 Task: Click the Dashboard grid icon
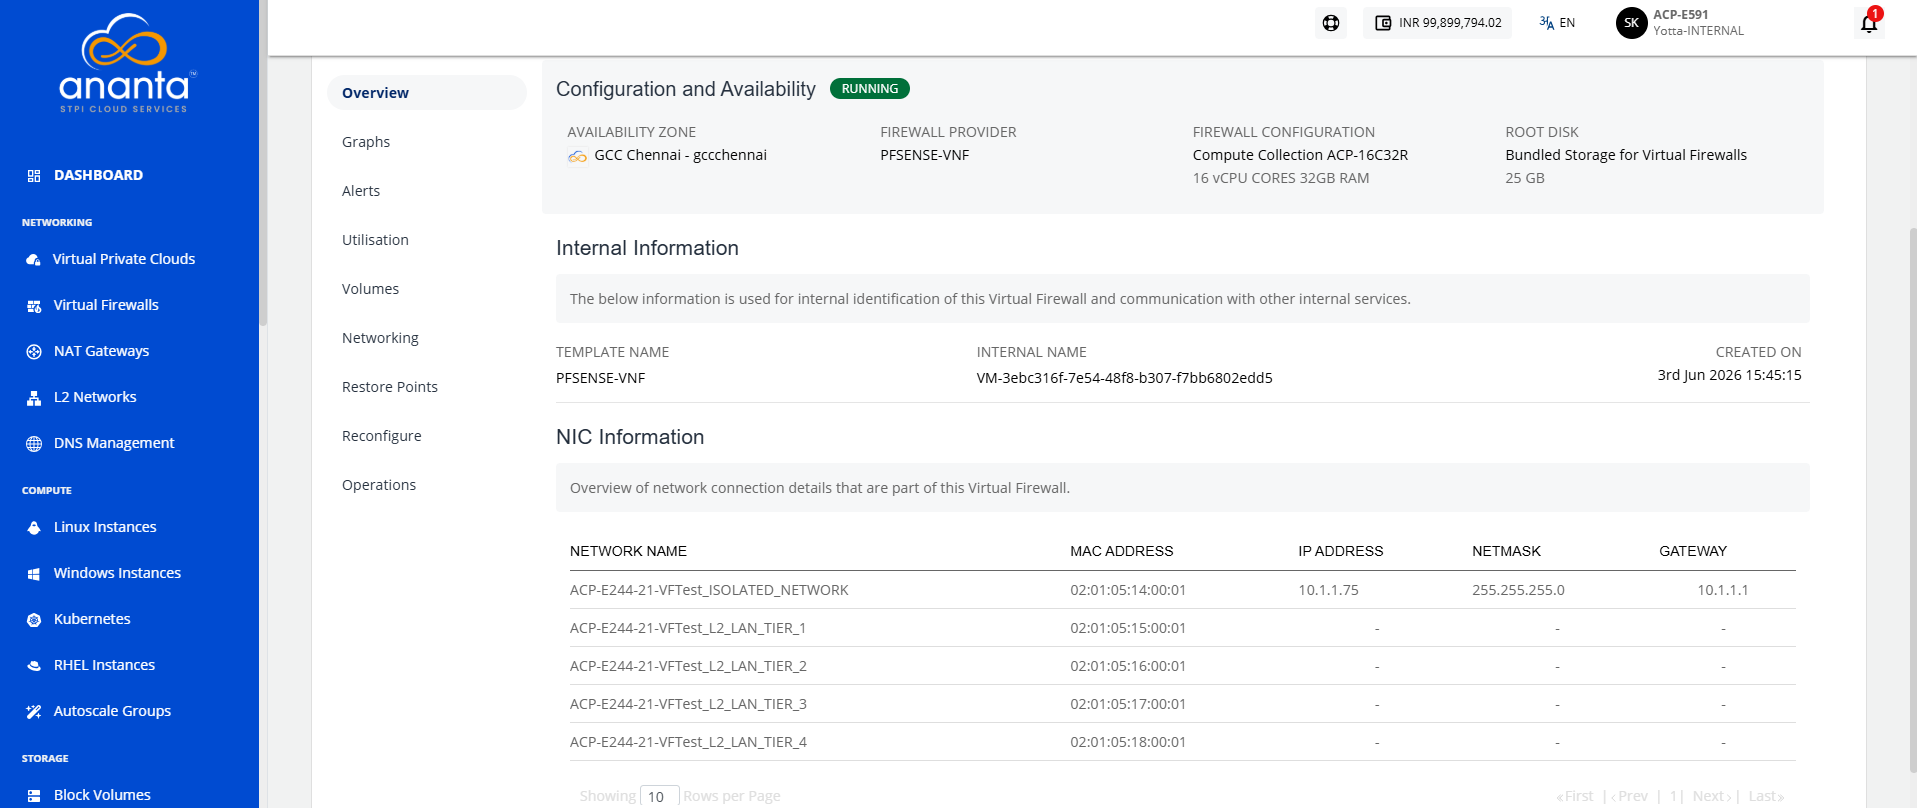34,176
